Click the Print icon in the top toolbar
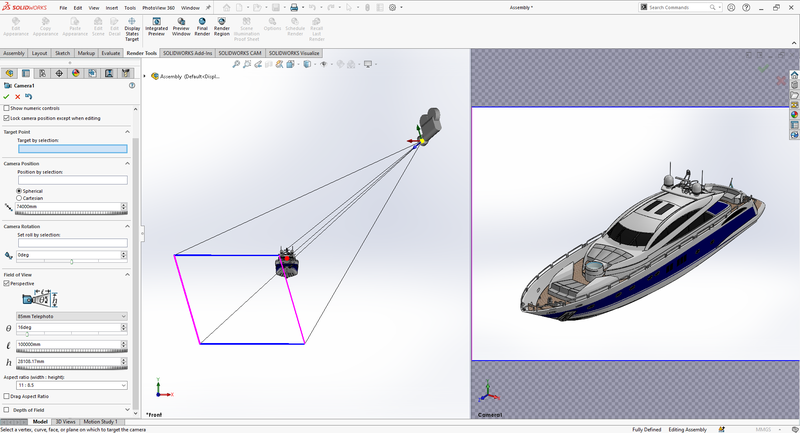Image resolution: width=800 pixels, height=433 pixels. click(294, 8)
